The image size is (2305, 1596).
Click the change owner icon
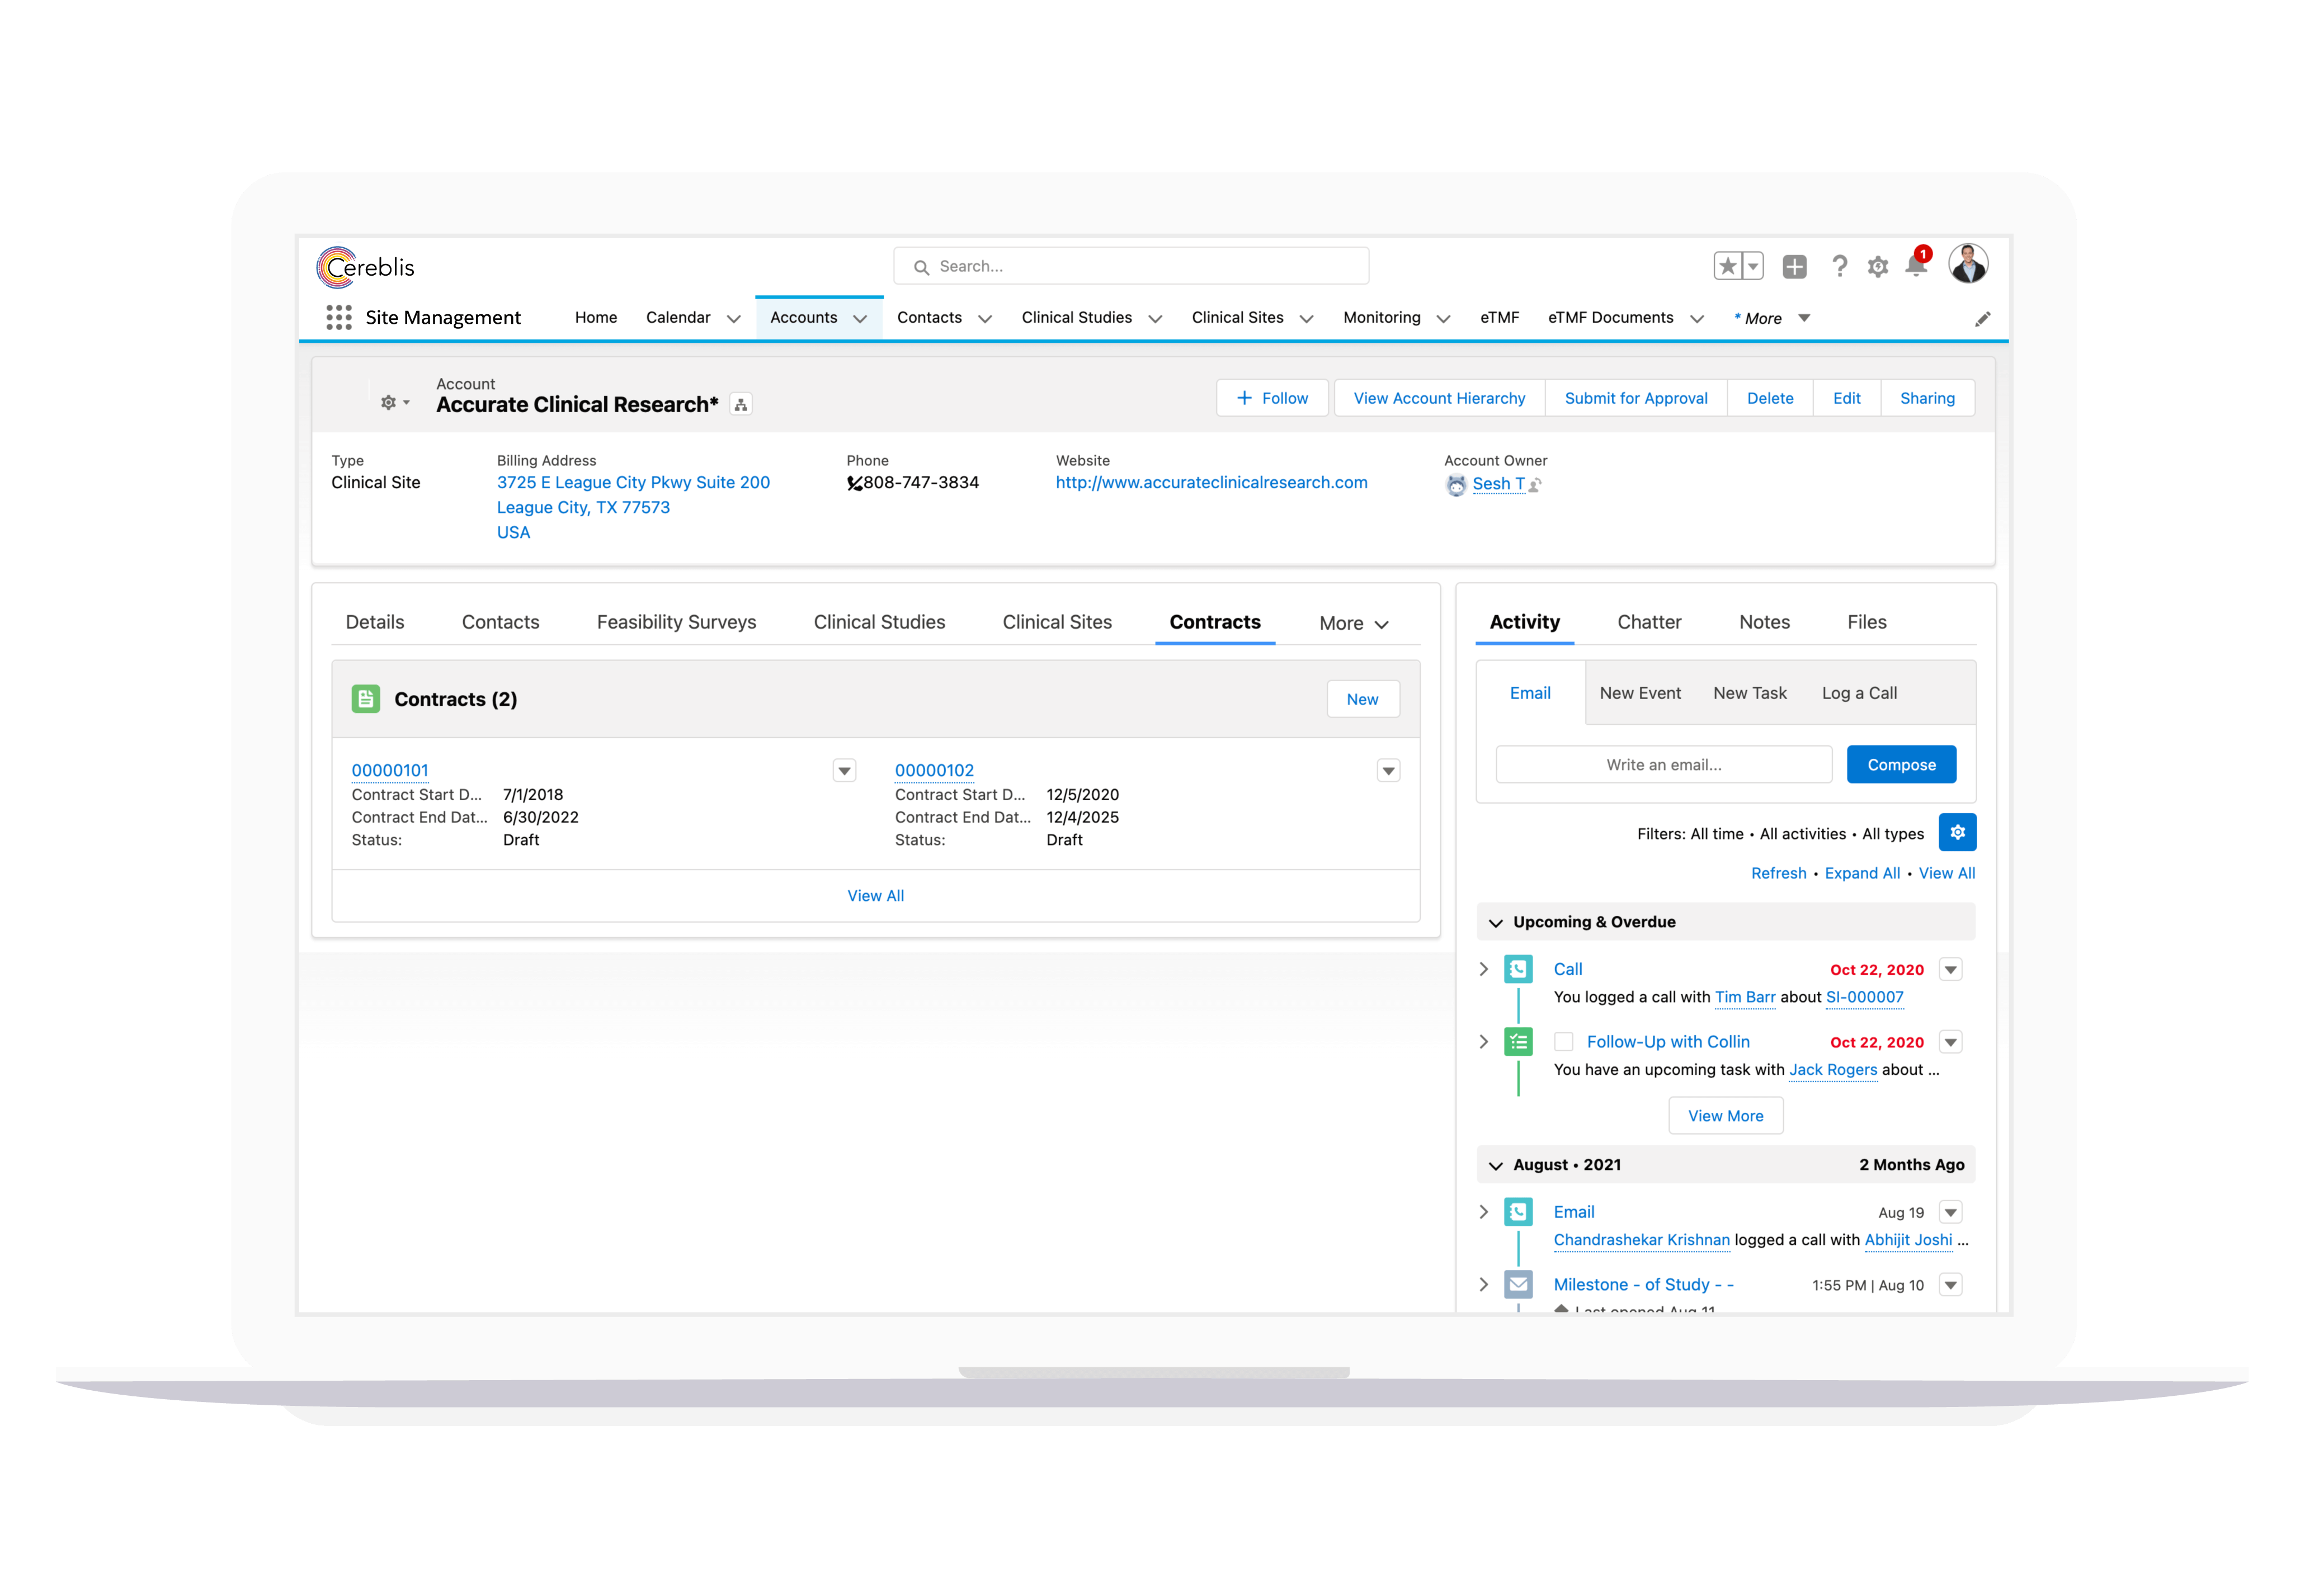pyautogui.click(x=1535, y=485)
